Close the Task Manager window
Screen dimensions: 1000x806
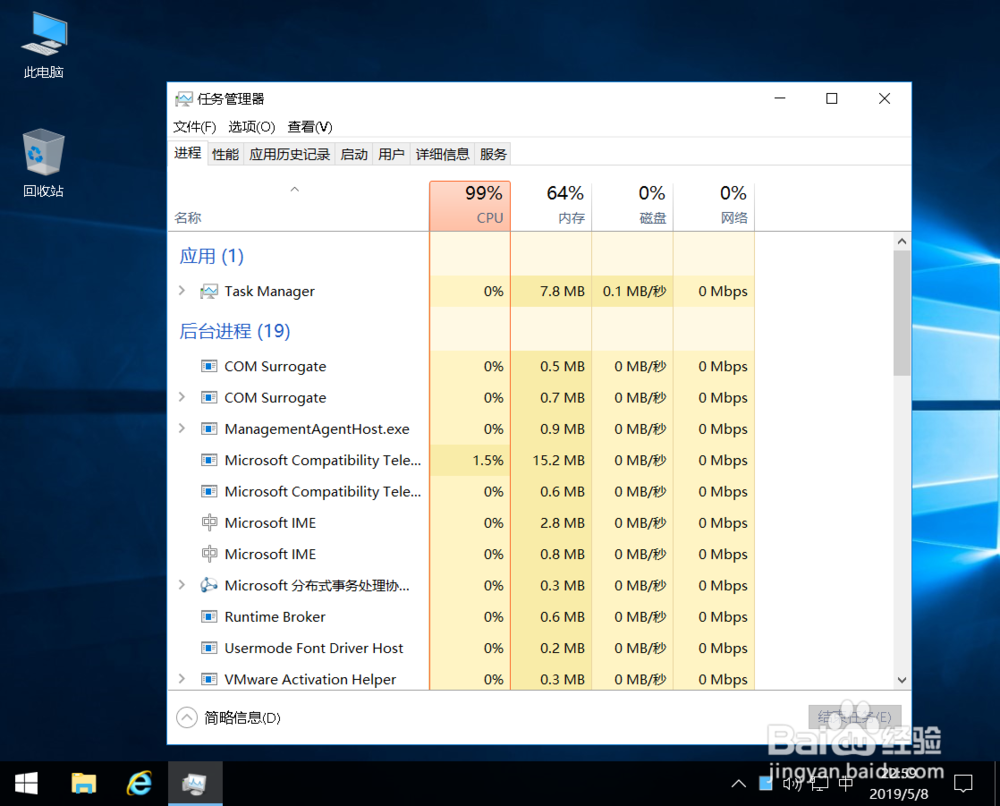[x=885, y=98]
